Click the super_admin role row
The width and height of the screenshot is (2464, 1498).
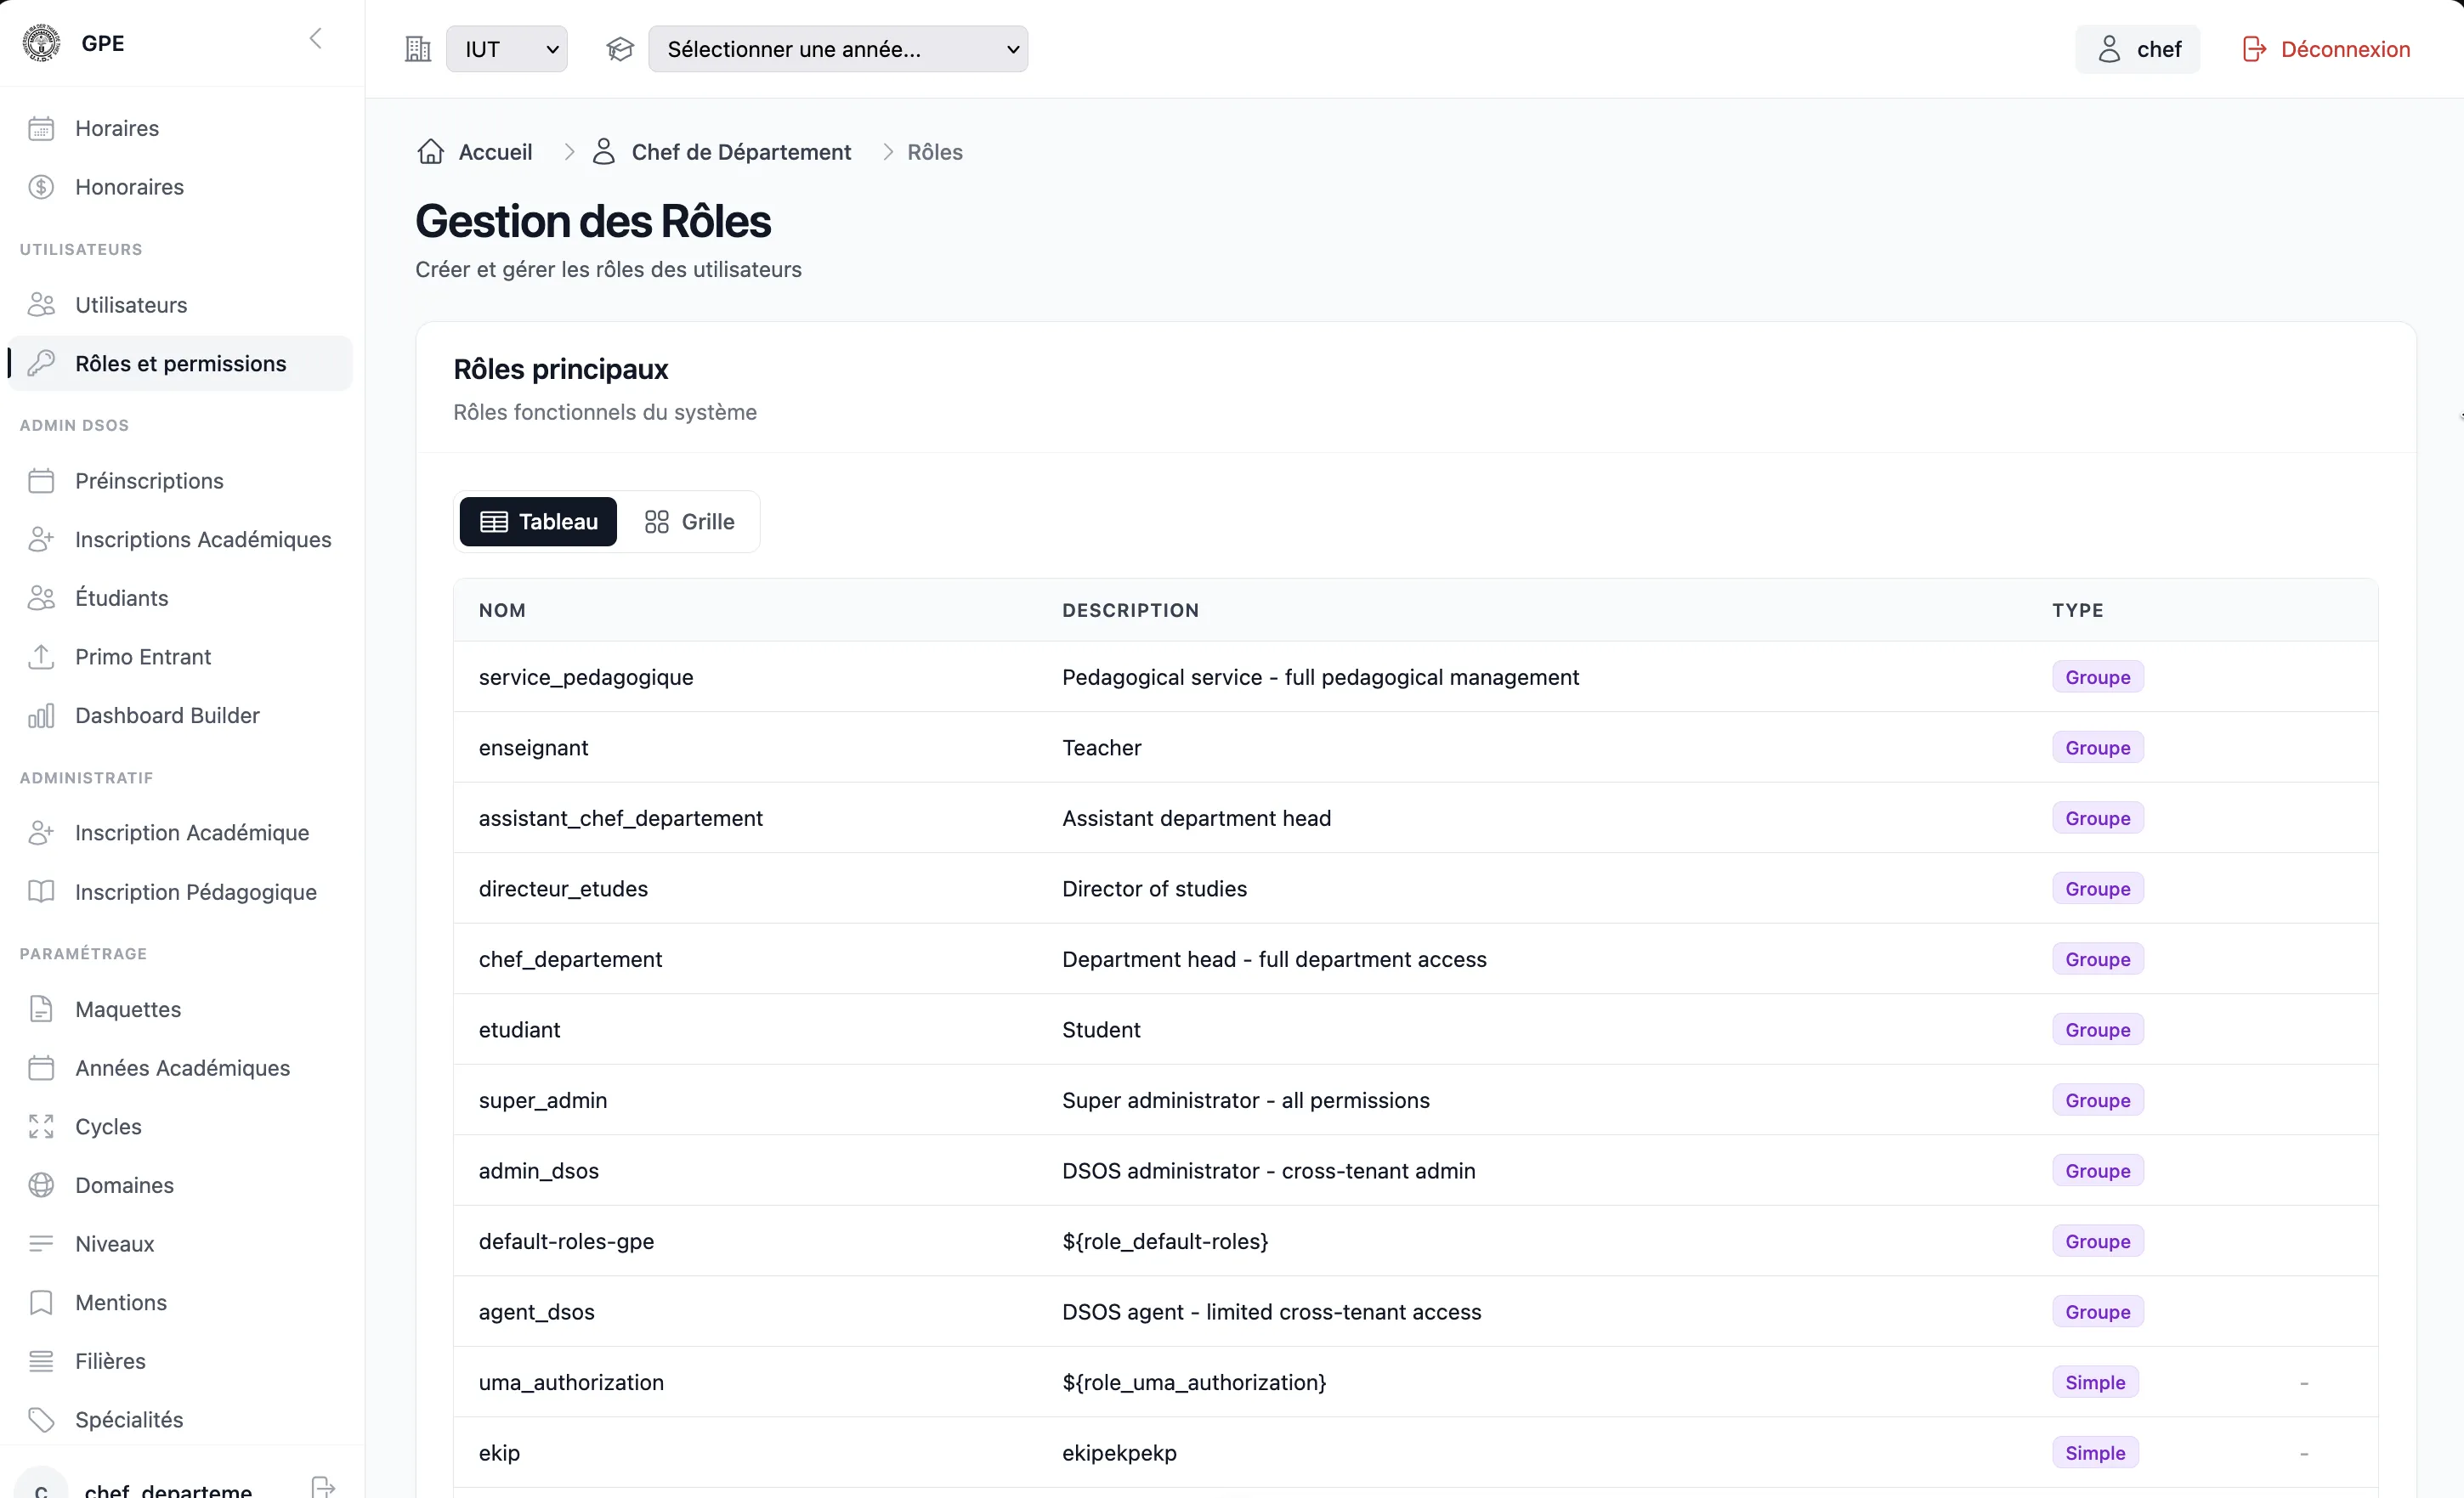click(1415, 1100)
